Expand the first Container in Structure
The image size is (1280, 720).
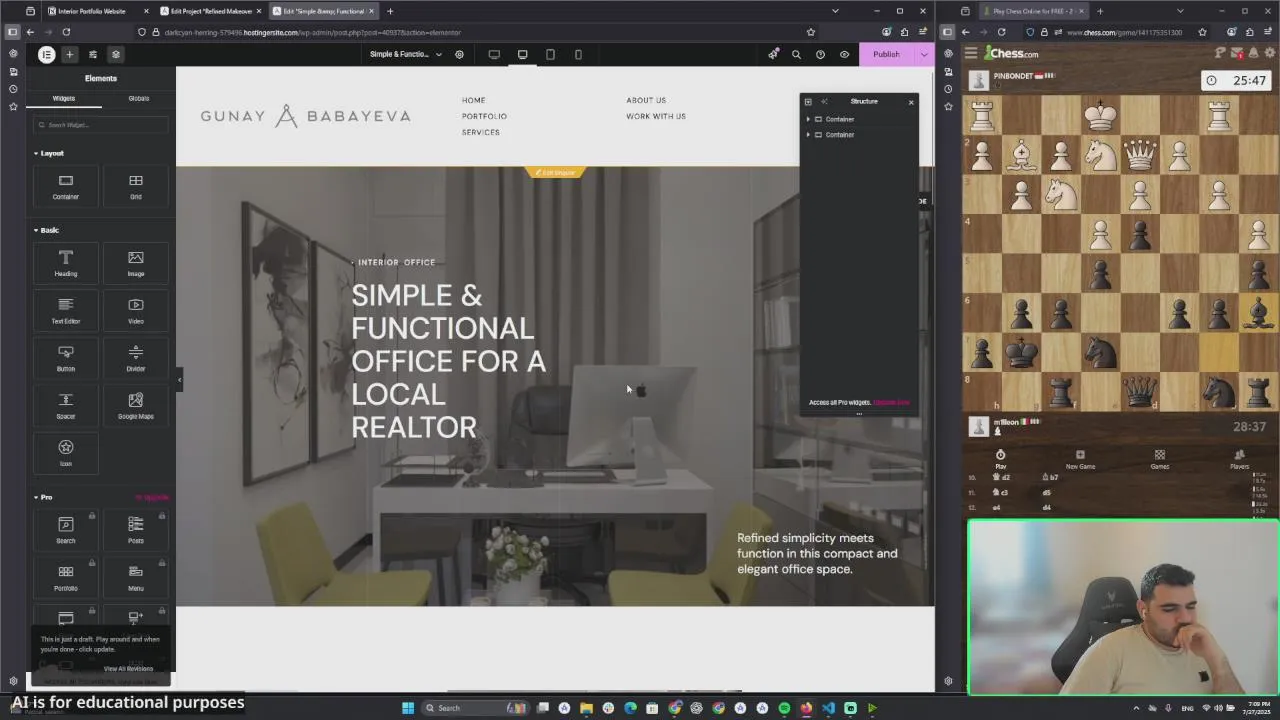tap(808, 119)
